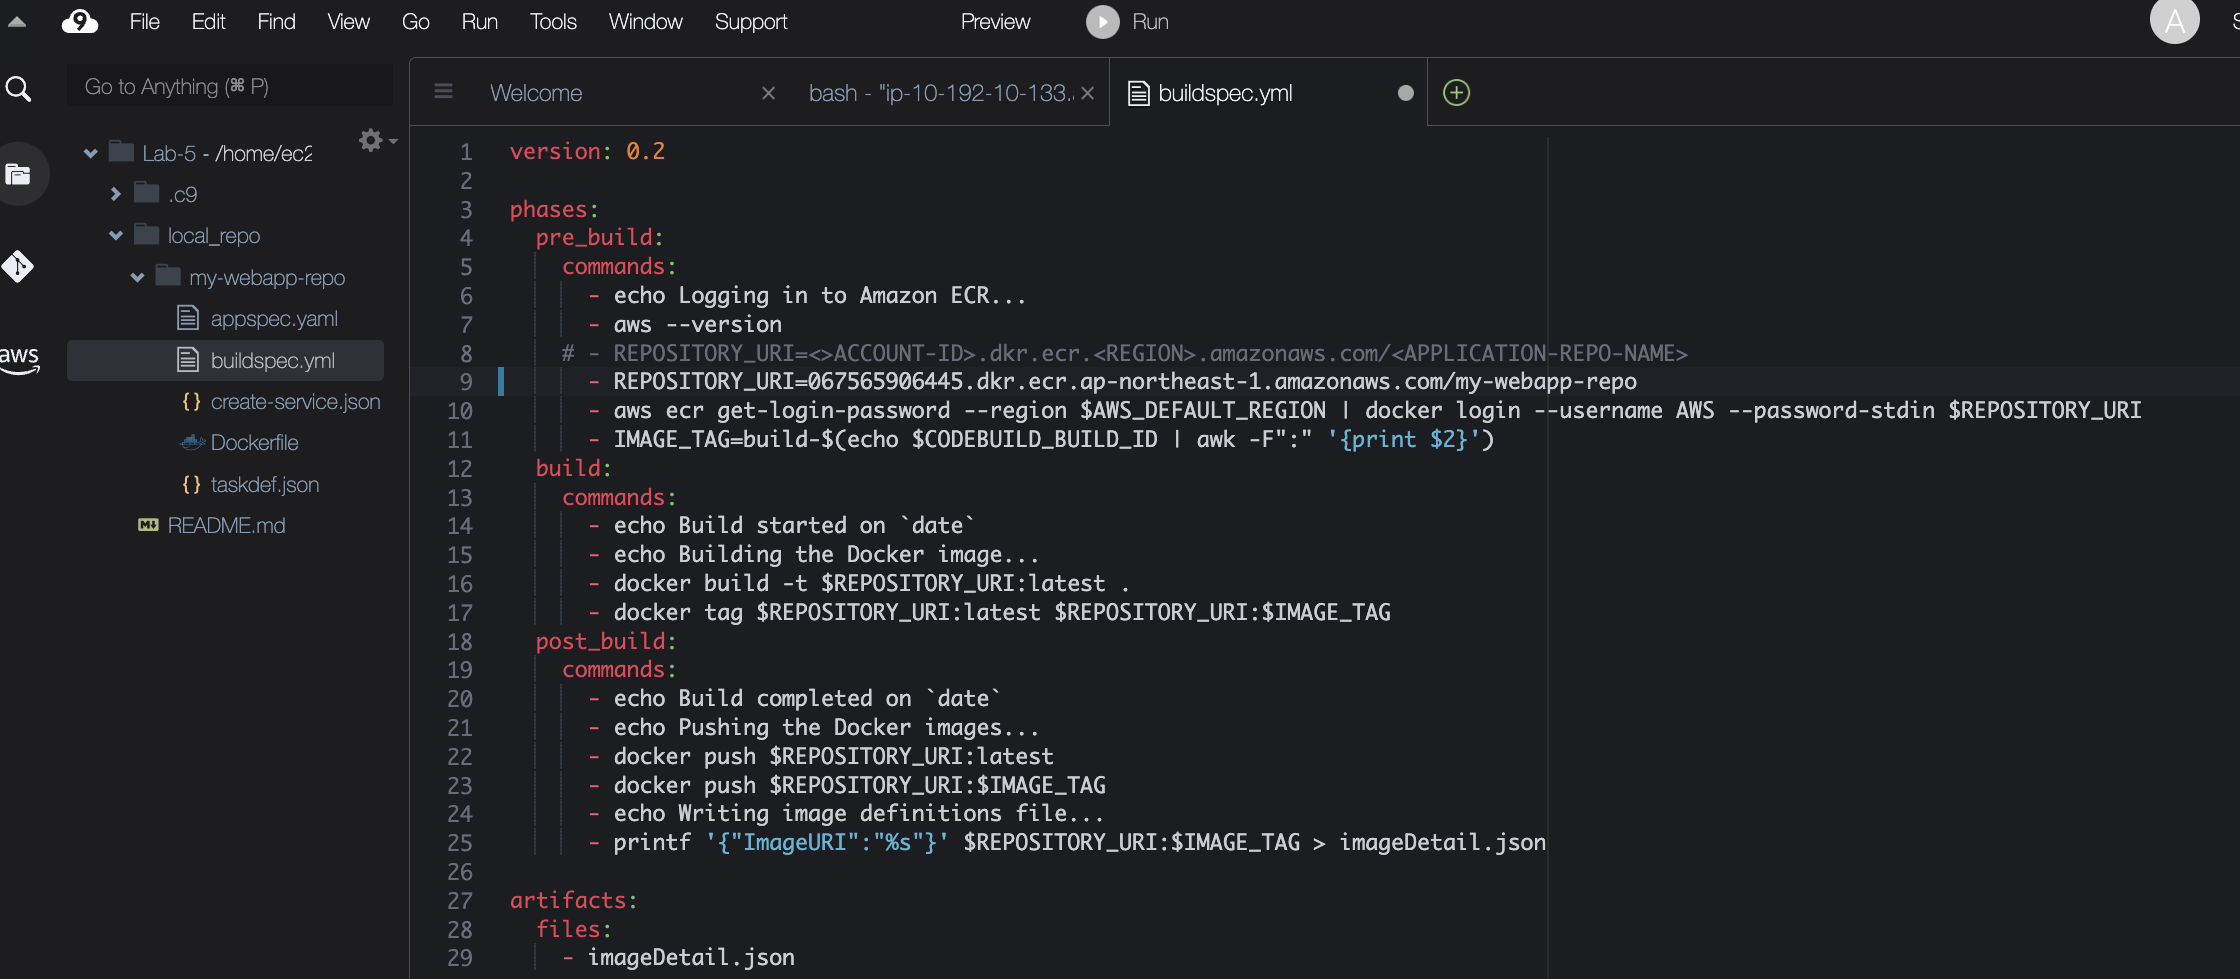Open README.md in file tree
Image resolution: width=2240 pixels, height=979 pixels.
227,526
